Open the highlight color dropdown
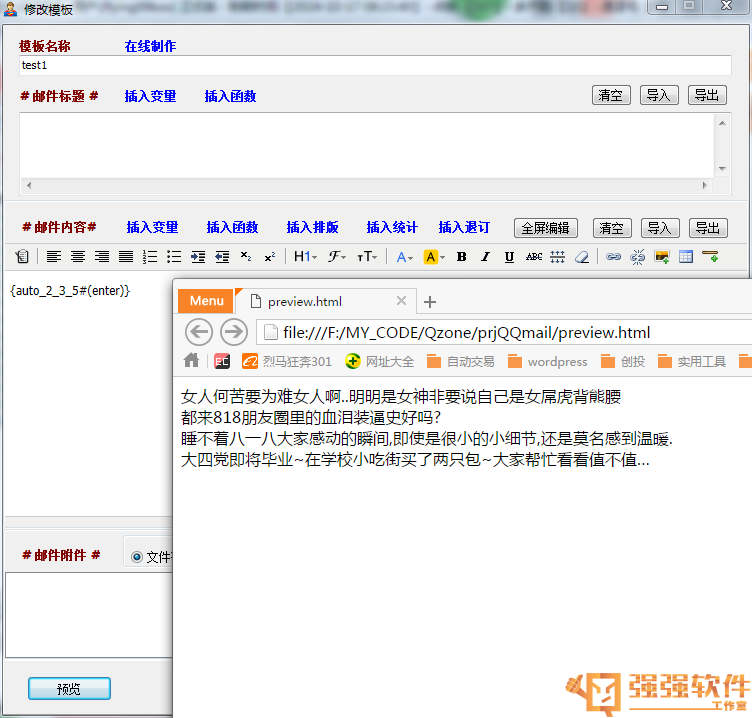The height and width of the screenshot is (718, 752). coord(435,257)
